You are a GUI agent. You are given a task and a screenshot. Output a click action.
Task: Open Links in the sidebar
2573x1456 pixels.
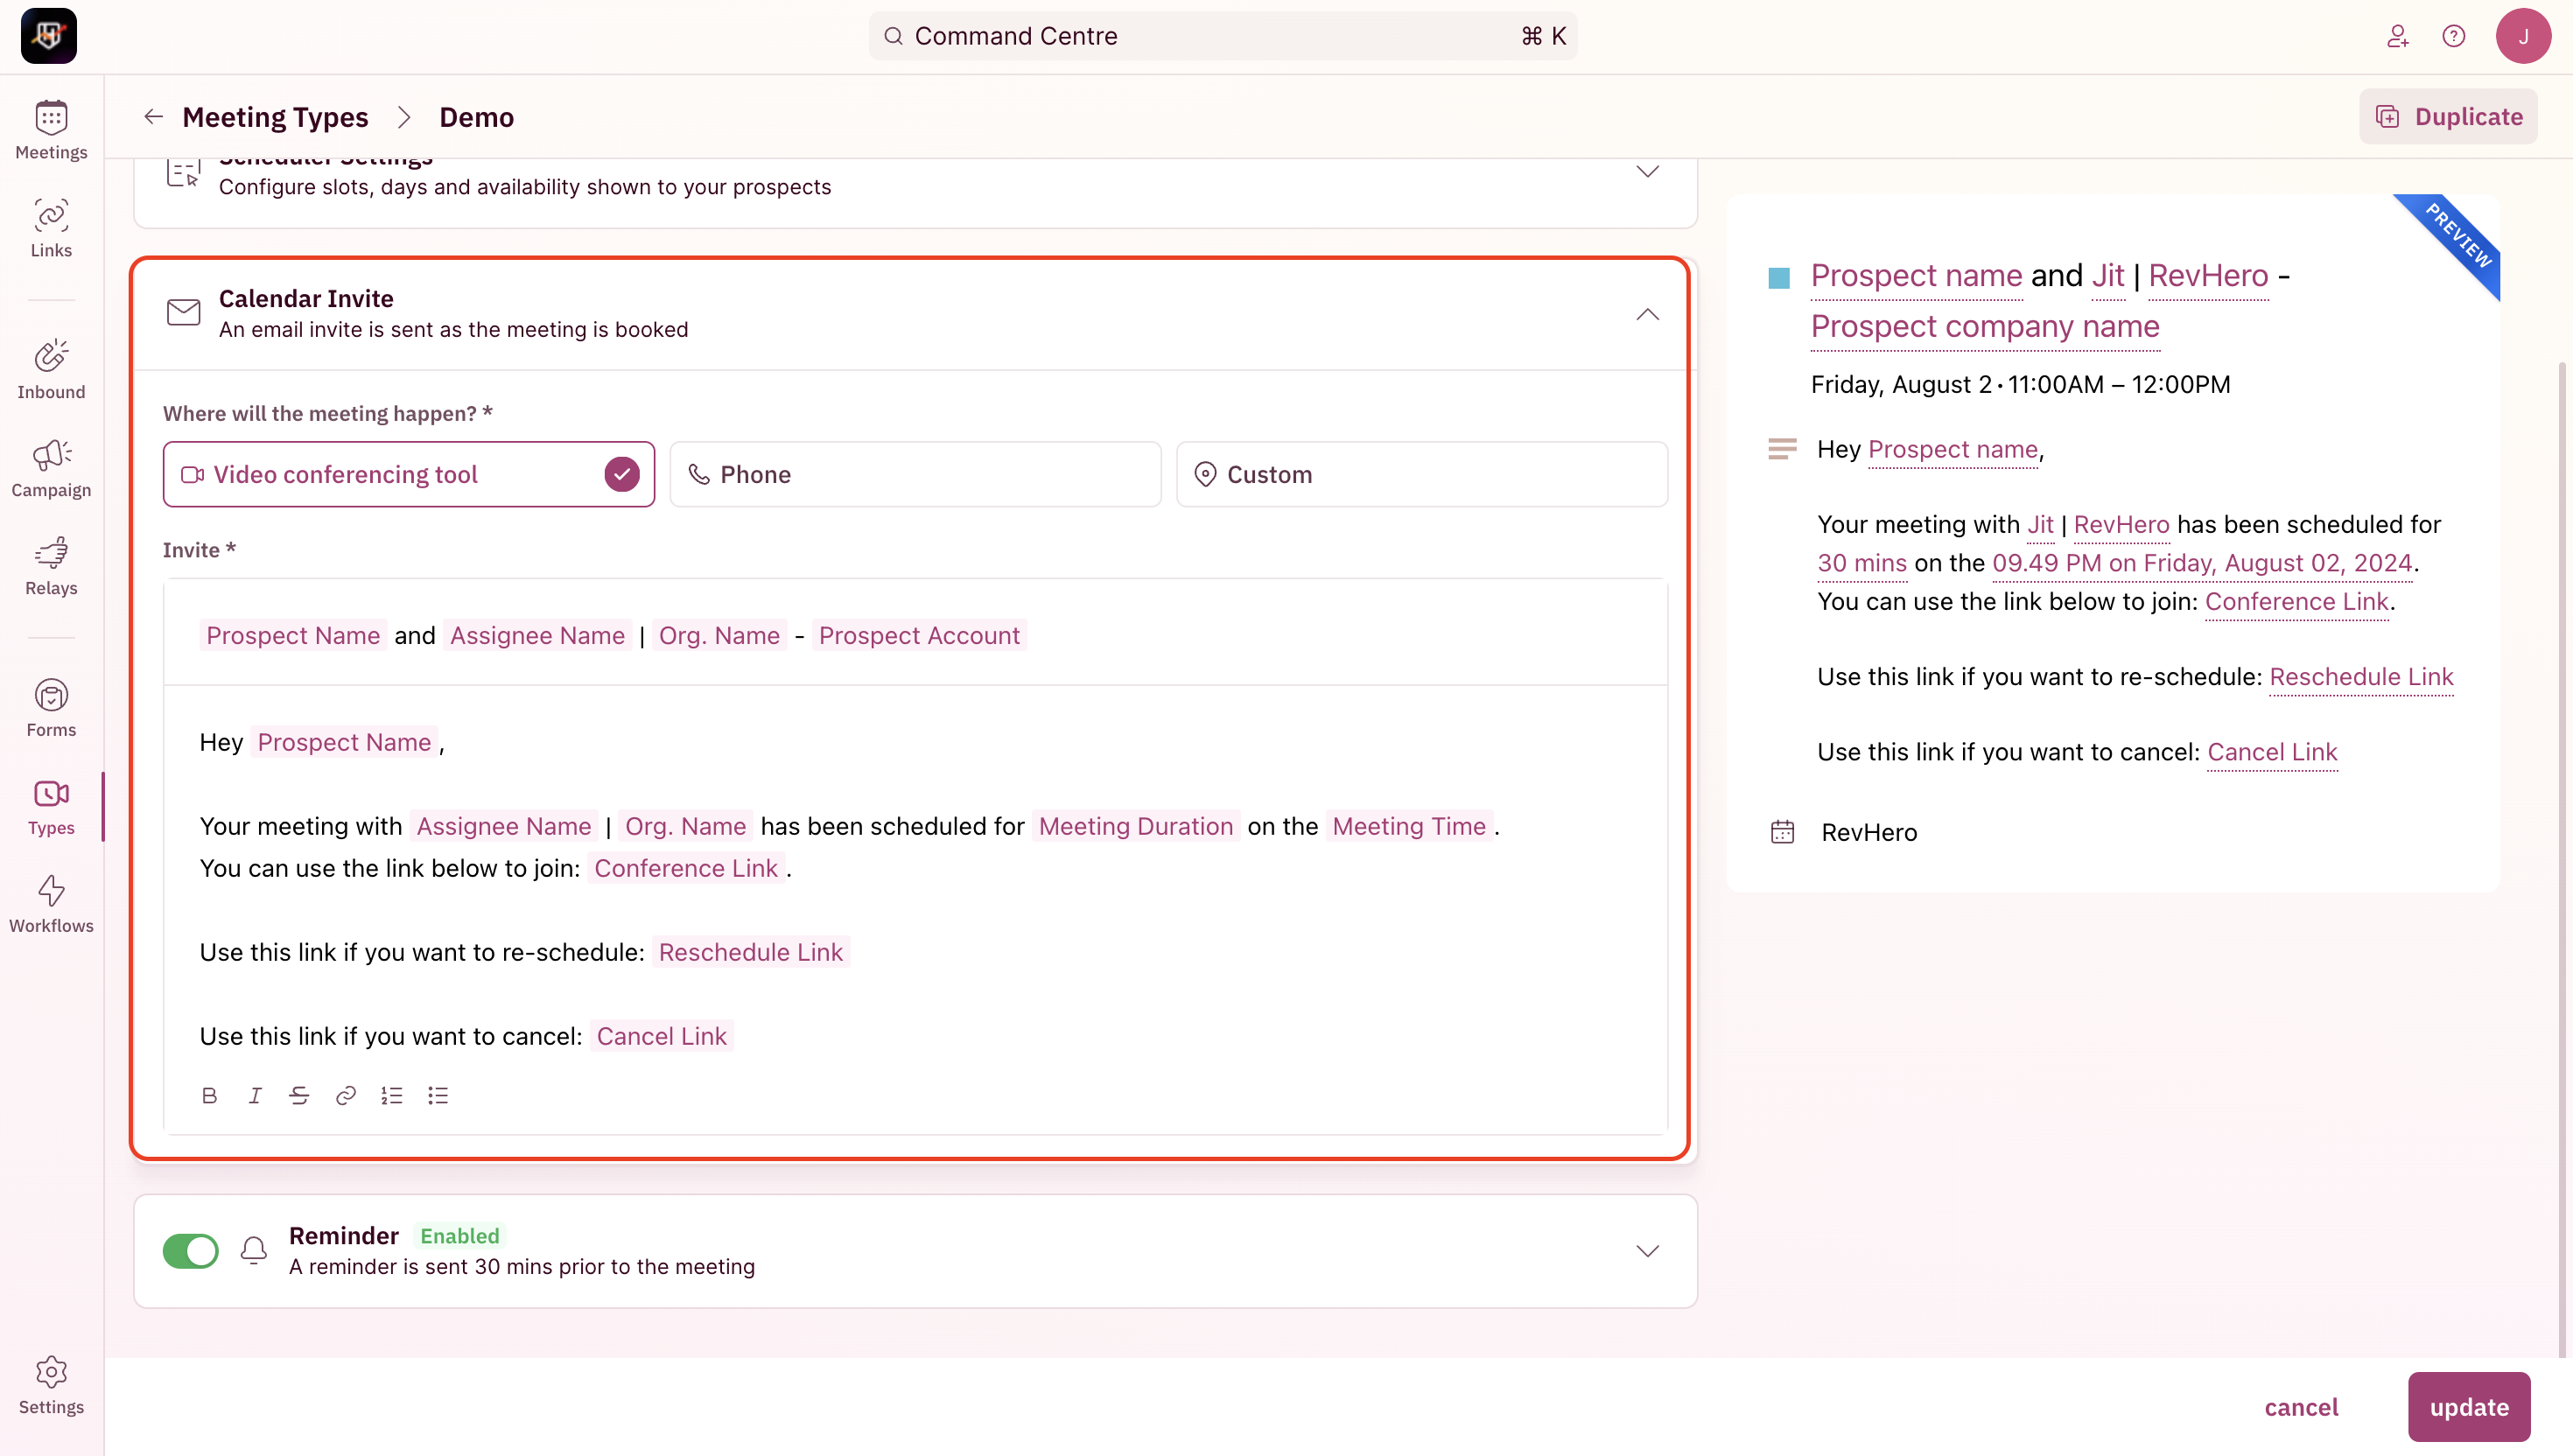(51, 229)
